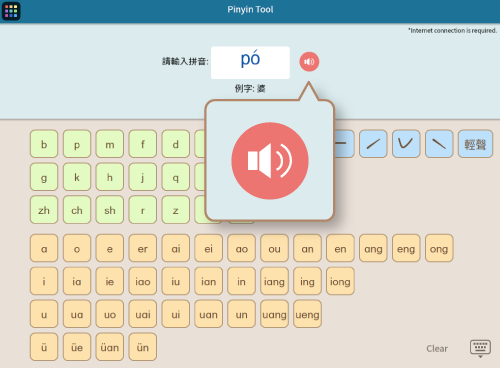The width and height of the screenshot is (500, 368).
Task: Pick final ou
Action: tap(274, 248)
